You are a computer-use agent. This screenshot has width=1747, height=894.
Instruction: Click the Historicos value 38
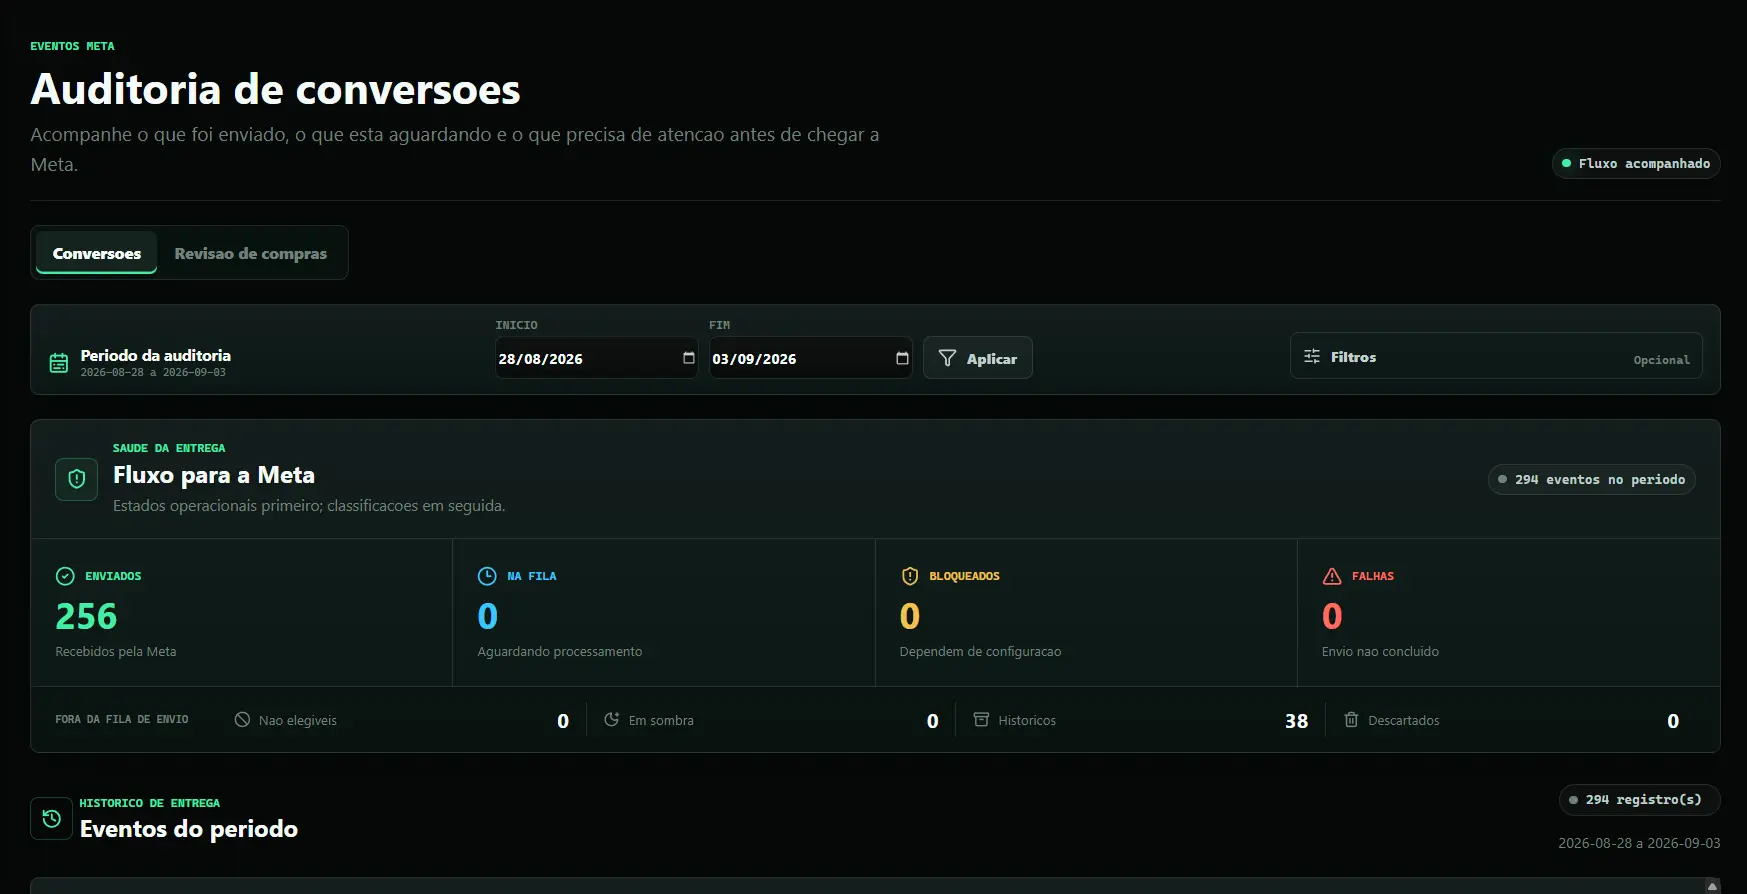coord(1296,721)
